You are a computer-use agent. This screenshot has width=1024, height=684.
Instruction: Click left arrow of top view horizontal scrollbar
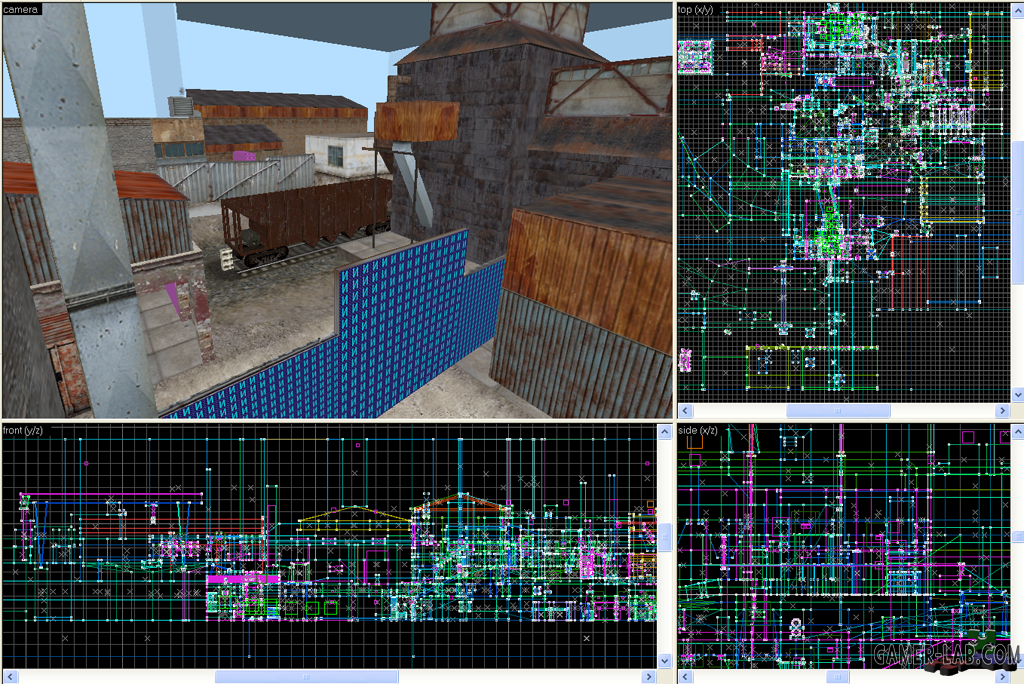coord(685,410)
